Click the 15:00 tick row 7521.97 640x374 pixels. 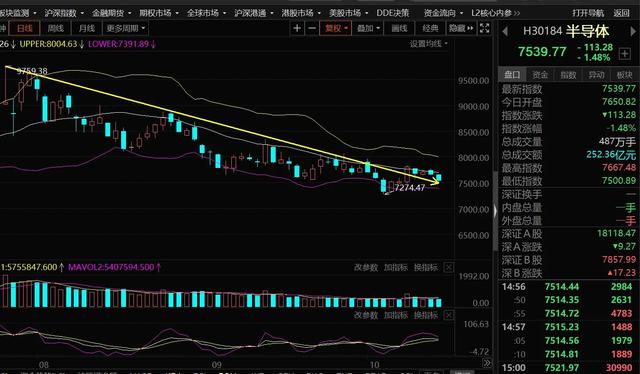tap(567, 368)
